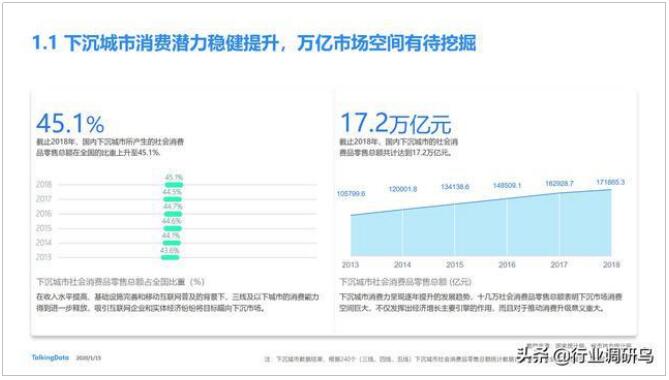Click the 171885.3 data label
The height and width of the screenshot is (380, 669).
(x=610, y=182)
